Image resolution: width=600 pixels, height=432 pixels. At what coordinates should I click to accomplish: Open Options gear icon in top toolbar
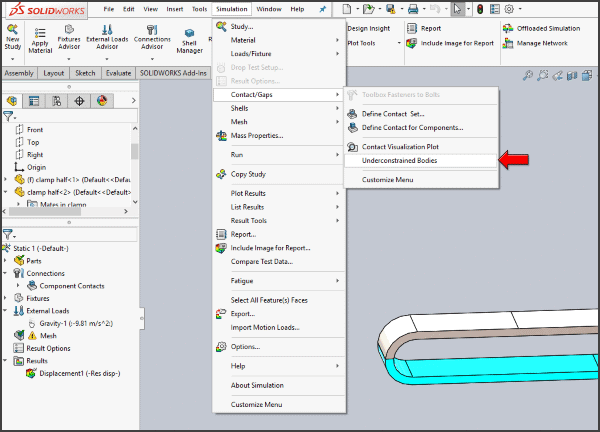coord(509,9)
